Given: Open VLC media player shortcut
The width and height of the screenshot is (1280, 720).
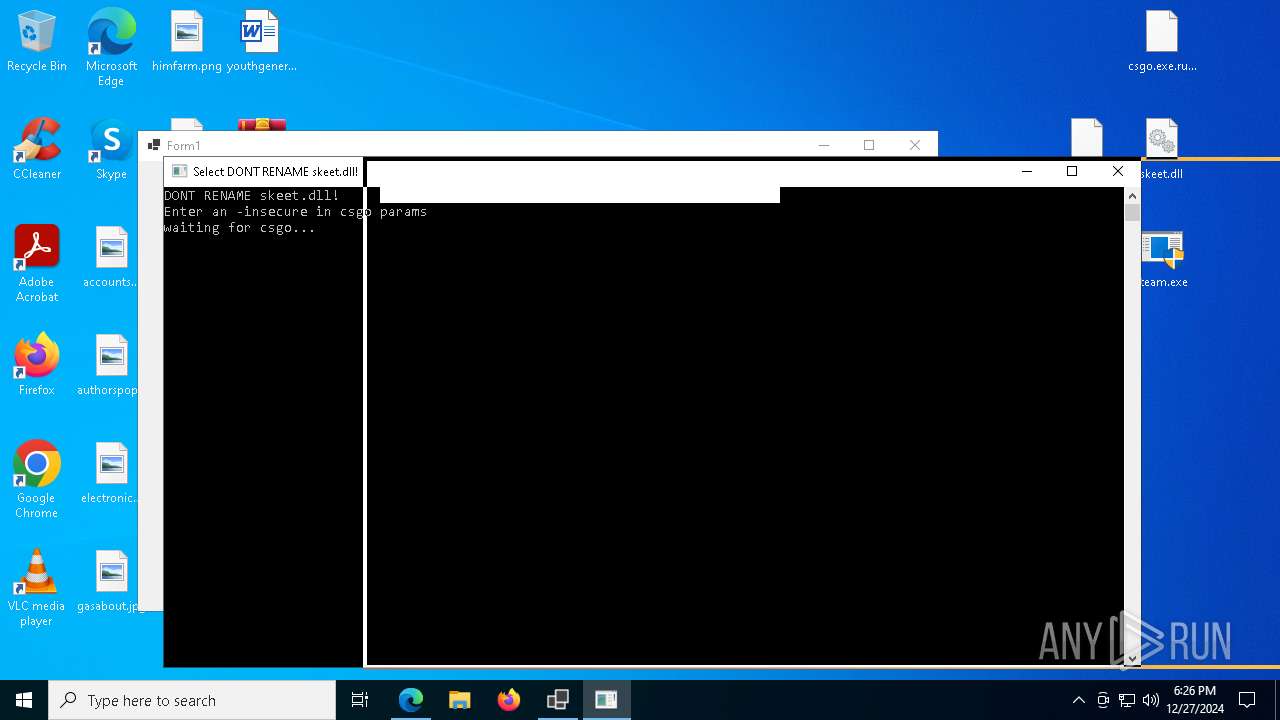Looking at the screenshot, I should (36, 588).
